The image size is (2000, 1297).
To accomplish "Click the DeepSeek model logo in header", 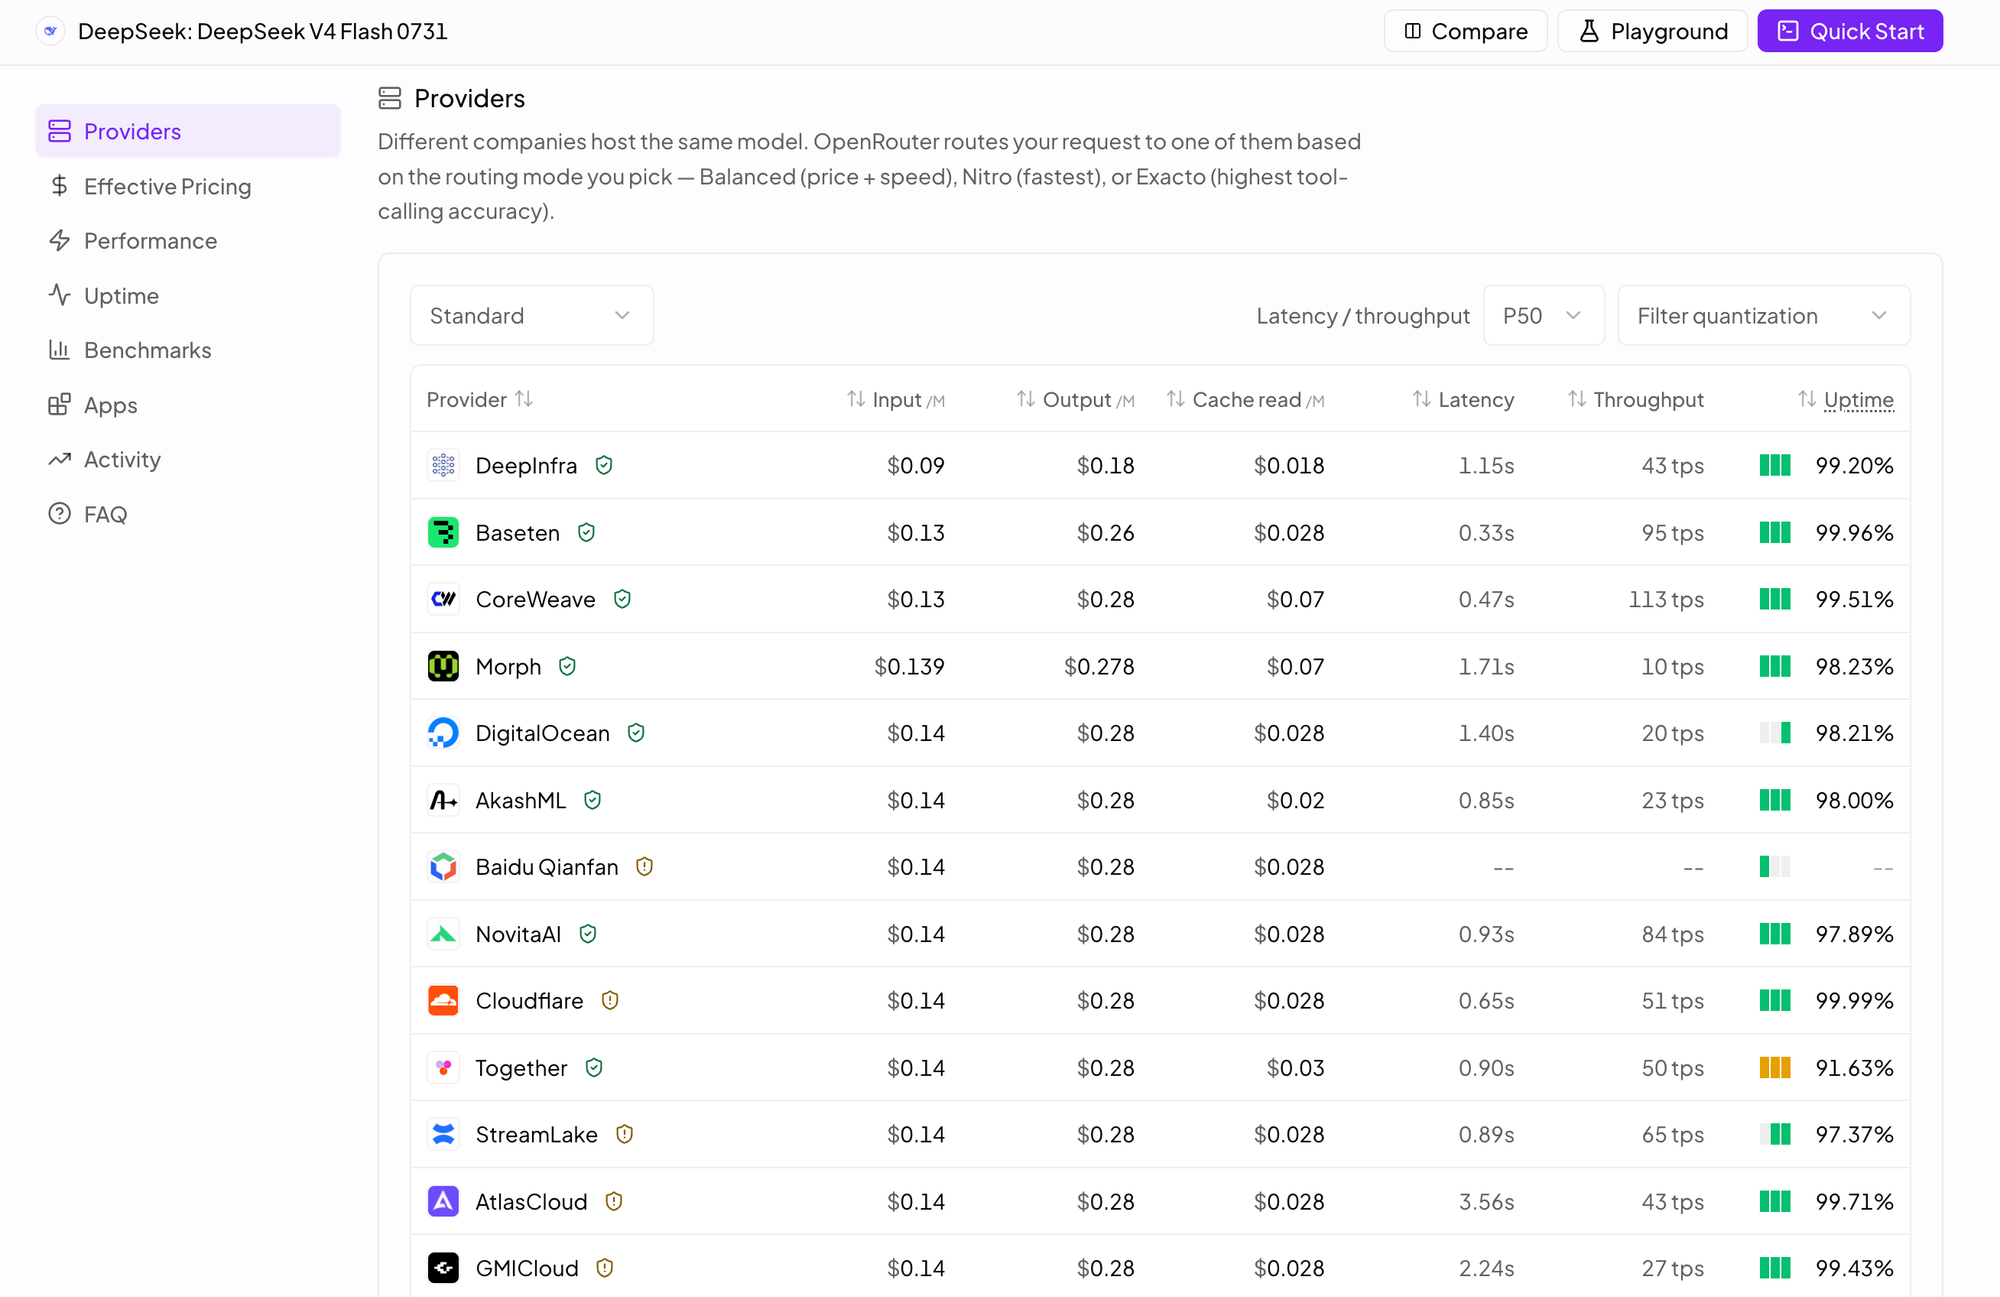I will [x=50, y=31].
